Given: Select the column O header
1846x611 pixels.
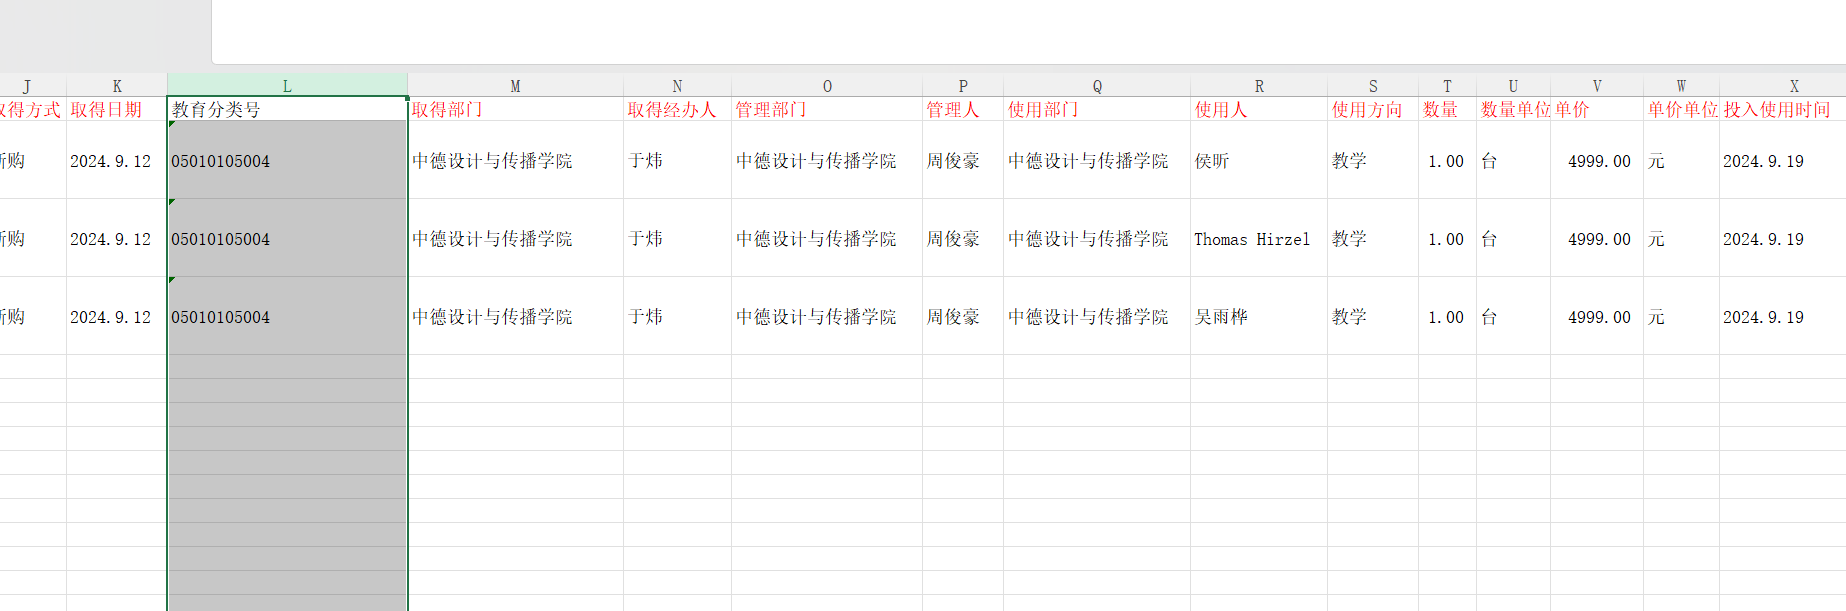Looking at the screenshot, I should (x=826, y=86).
